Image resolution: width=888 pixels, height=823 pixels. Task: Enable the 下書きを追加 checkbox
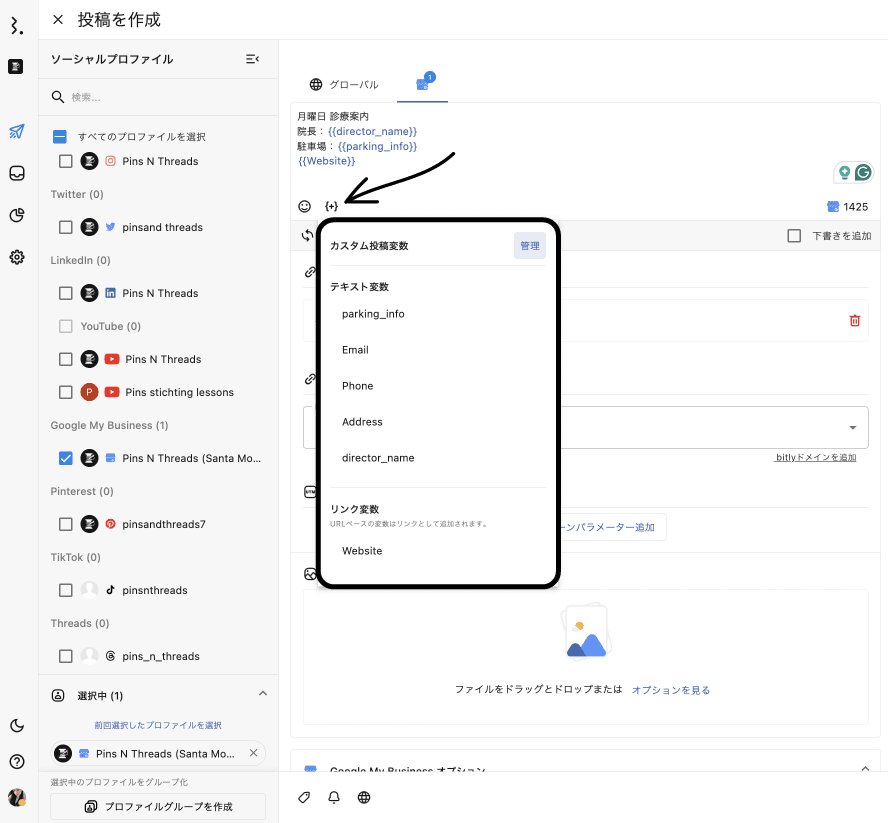tap(794, 236)
